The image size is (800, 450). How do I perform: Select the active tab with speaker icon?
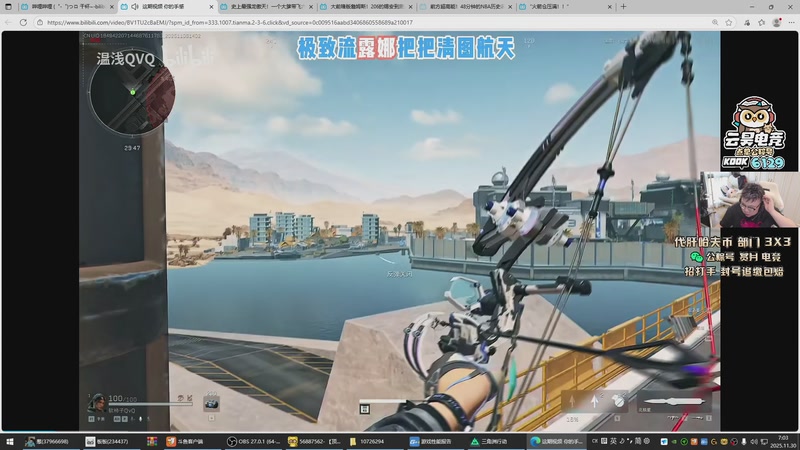167,7
